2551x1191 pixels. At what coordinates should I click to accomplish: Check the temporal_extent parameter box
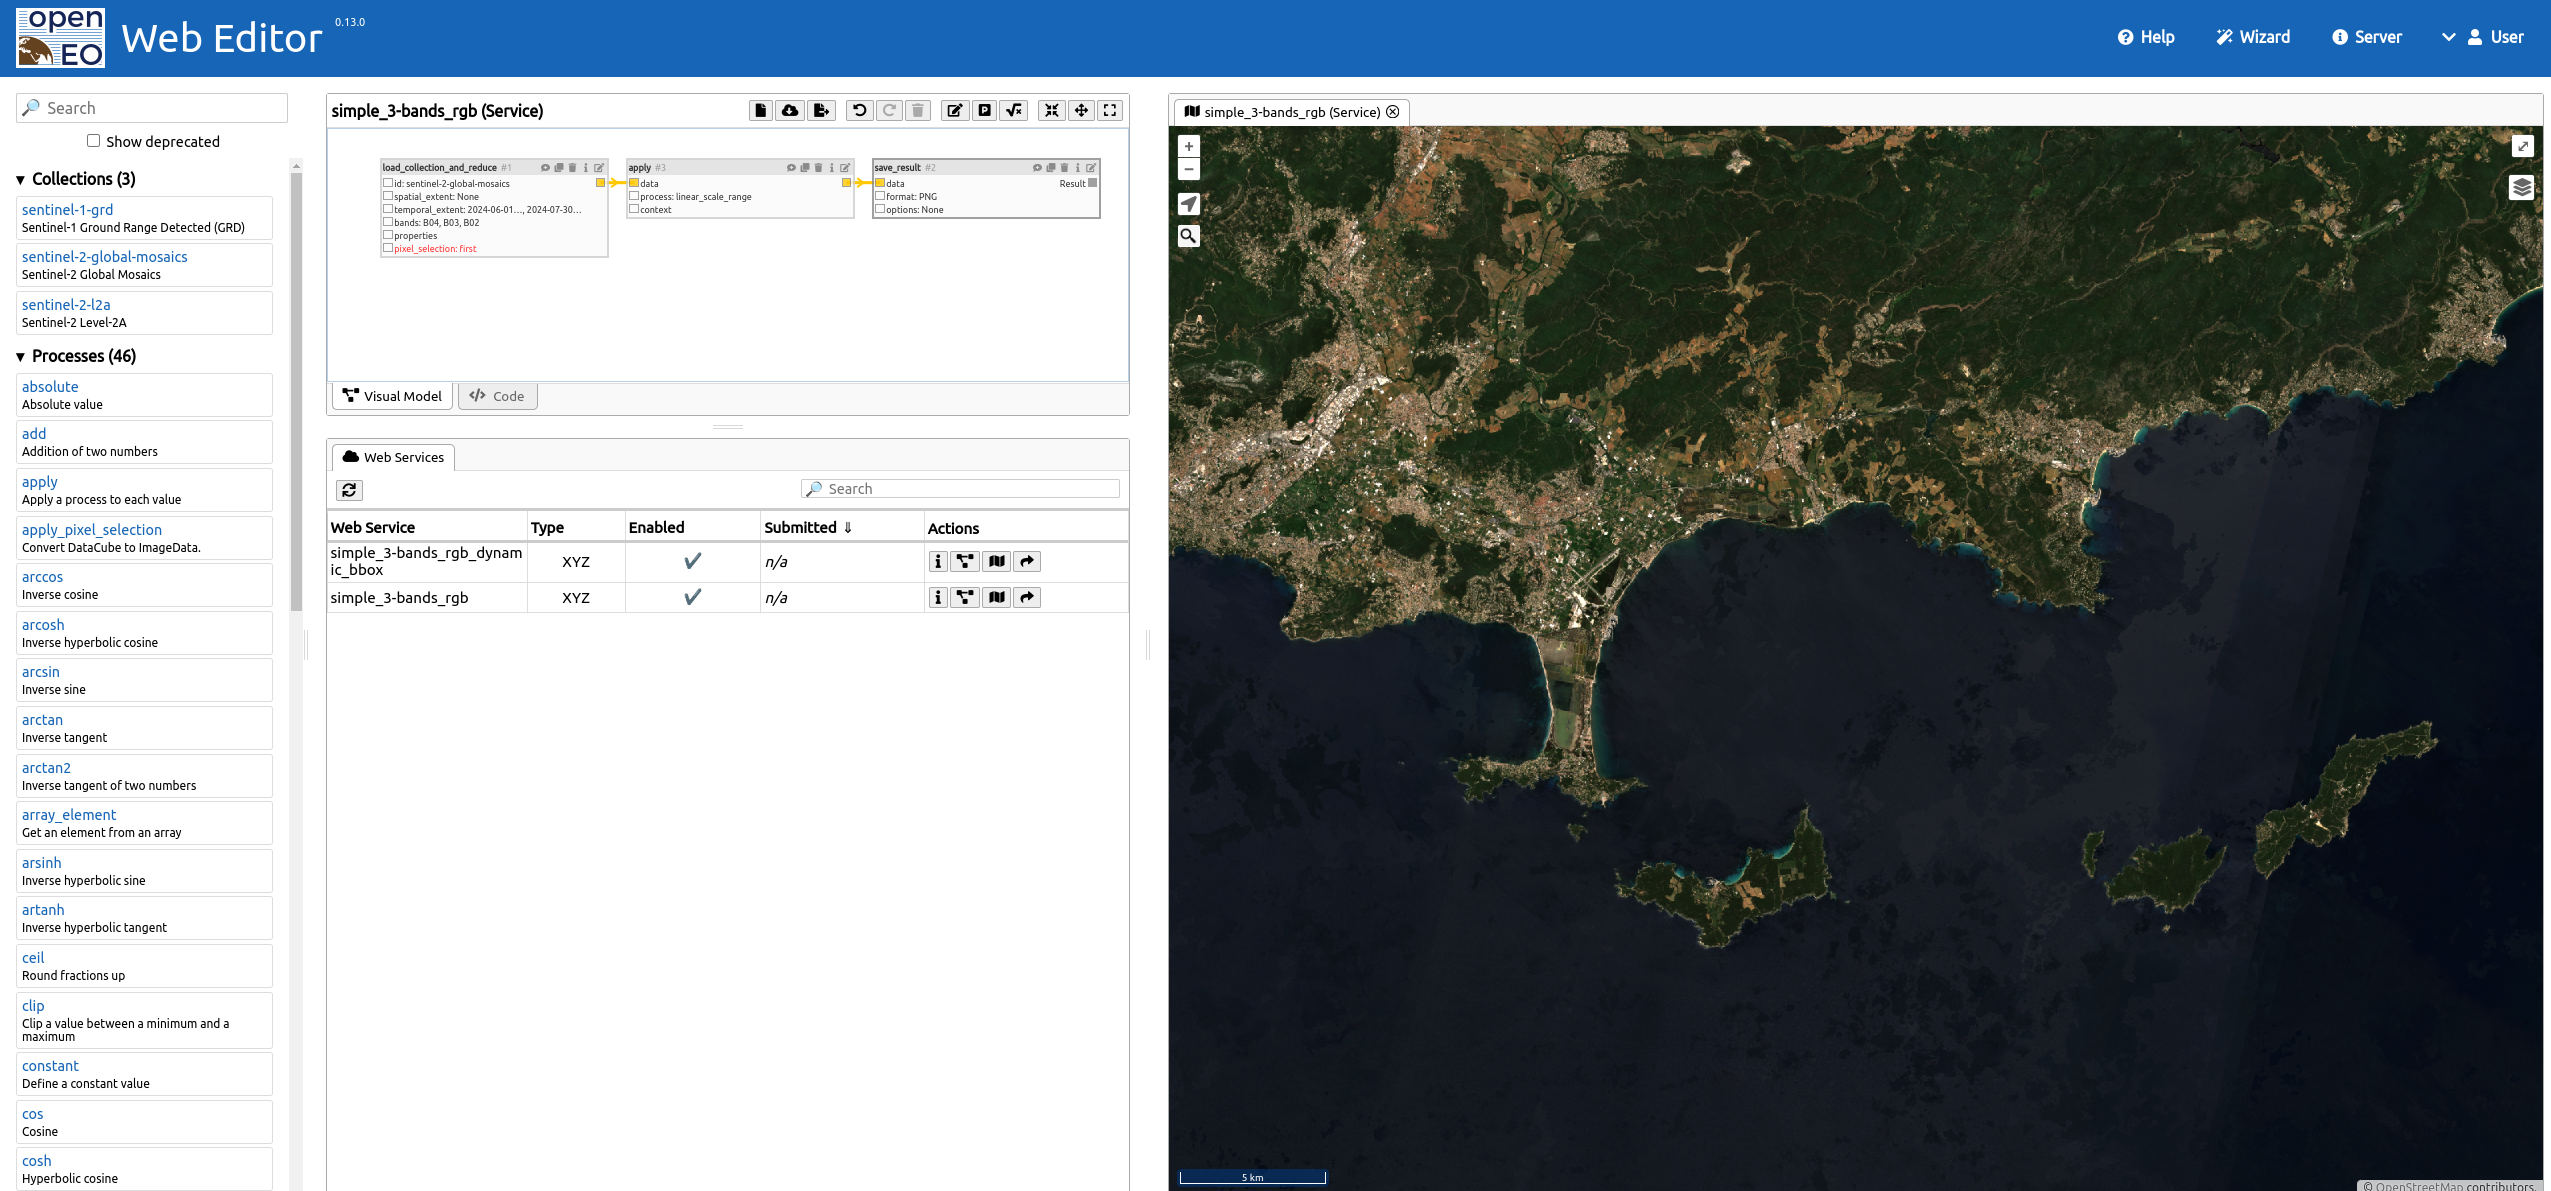click(x=388, y=209)
